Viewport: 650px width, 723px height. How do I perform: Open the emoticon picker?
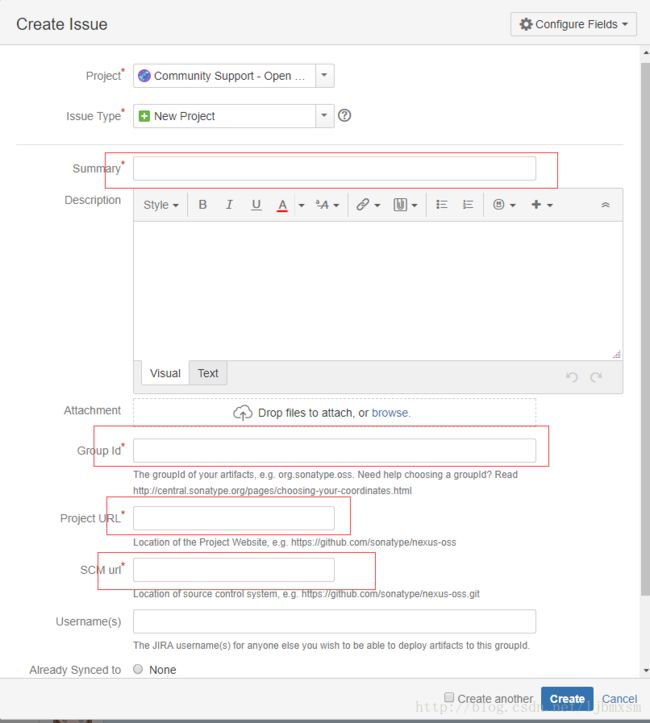click(504, 205)
